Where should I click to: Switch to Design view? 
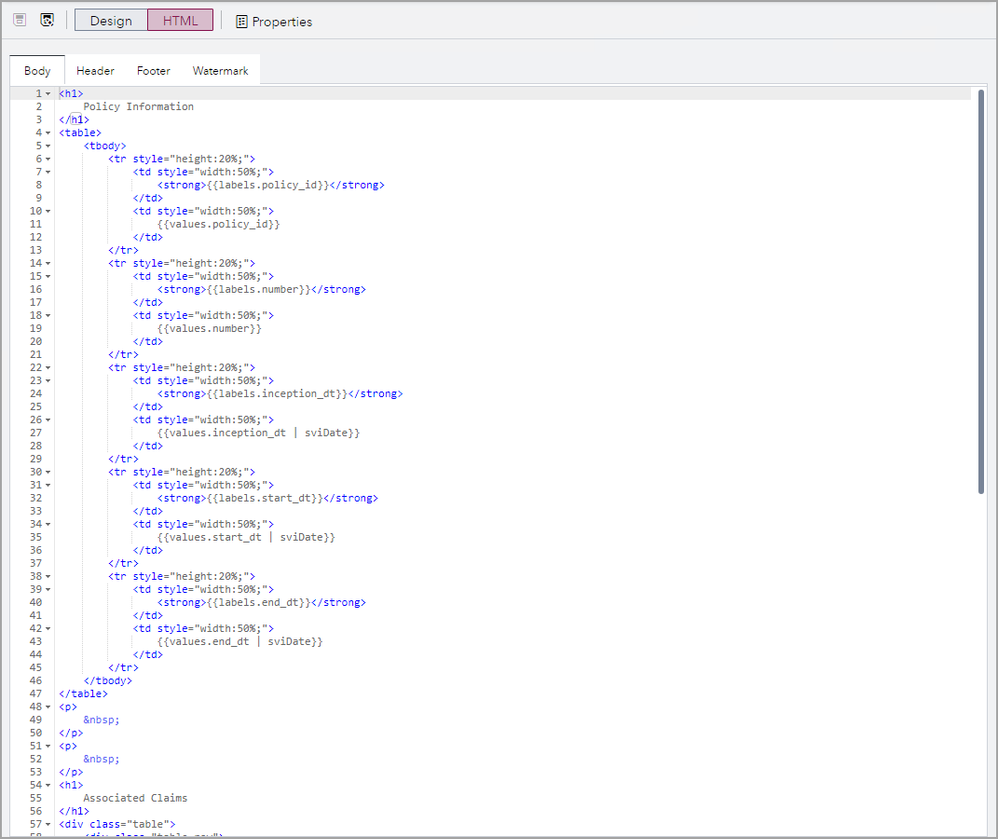tap(110, 21)
